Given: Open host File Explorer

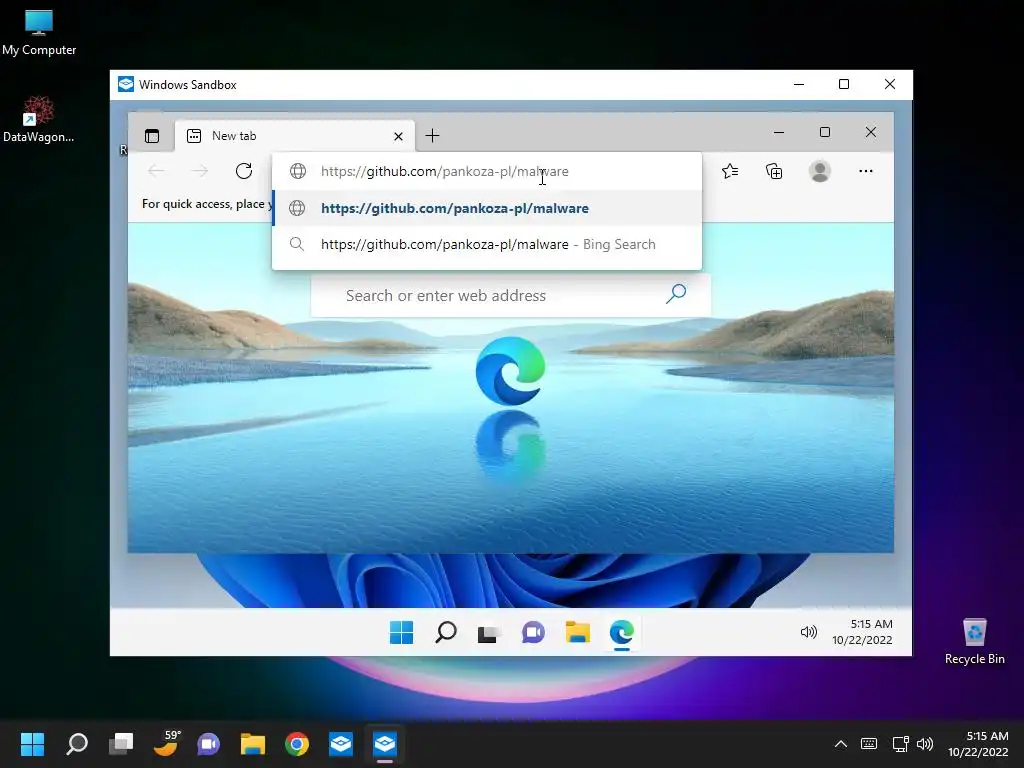Looking at the screenshot, I should click(253, 744).
